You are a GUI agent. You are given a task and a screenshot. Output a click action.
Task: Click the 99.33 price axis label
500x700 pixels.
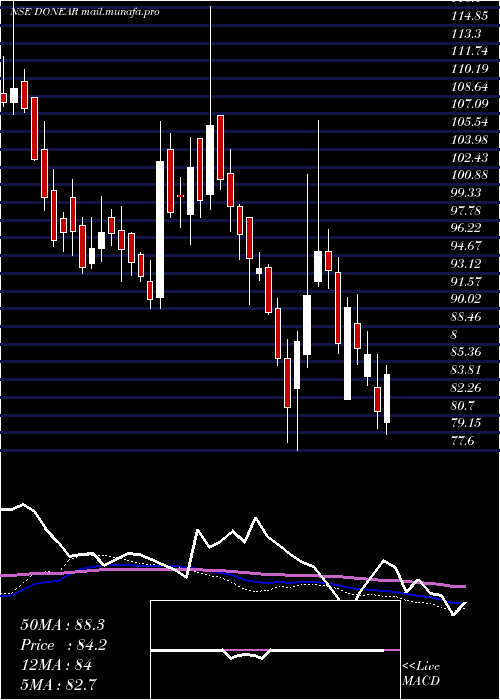(467, 193)
